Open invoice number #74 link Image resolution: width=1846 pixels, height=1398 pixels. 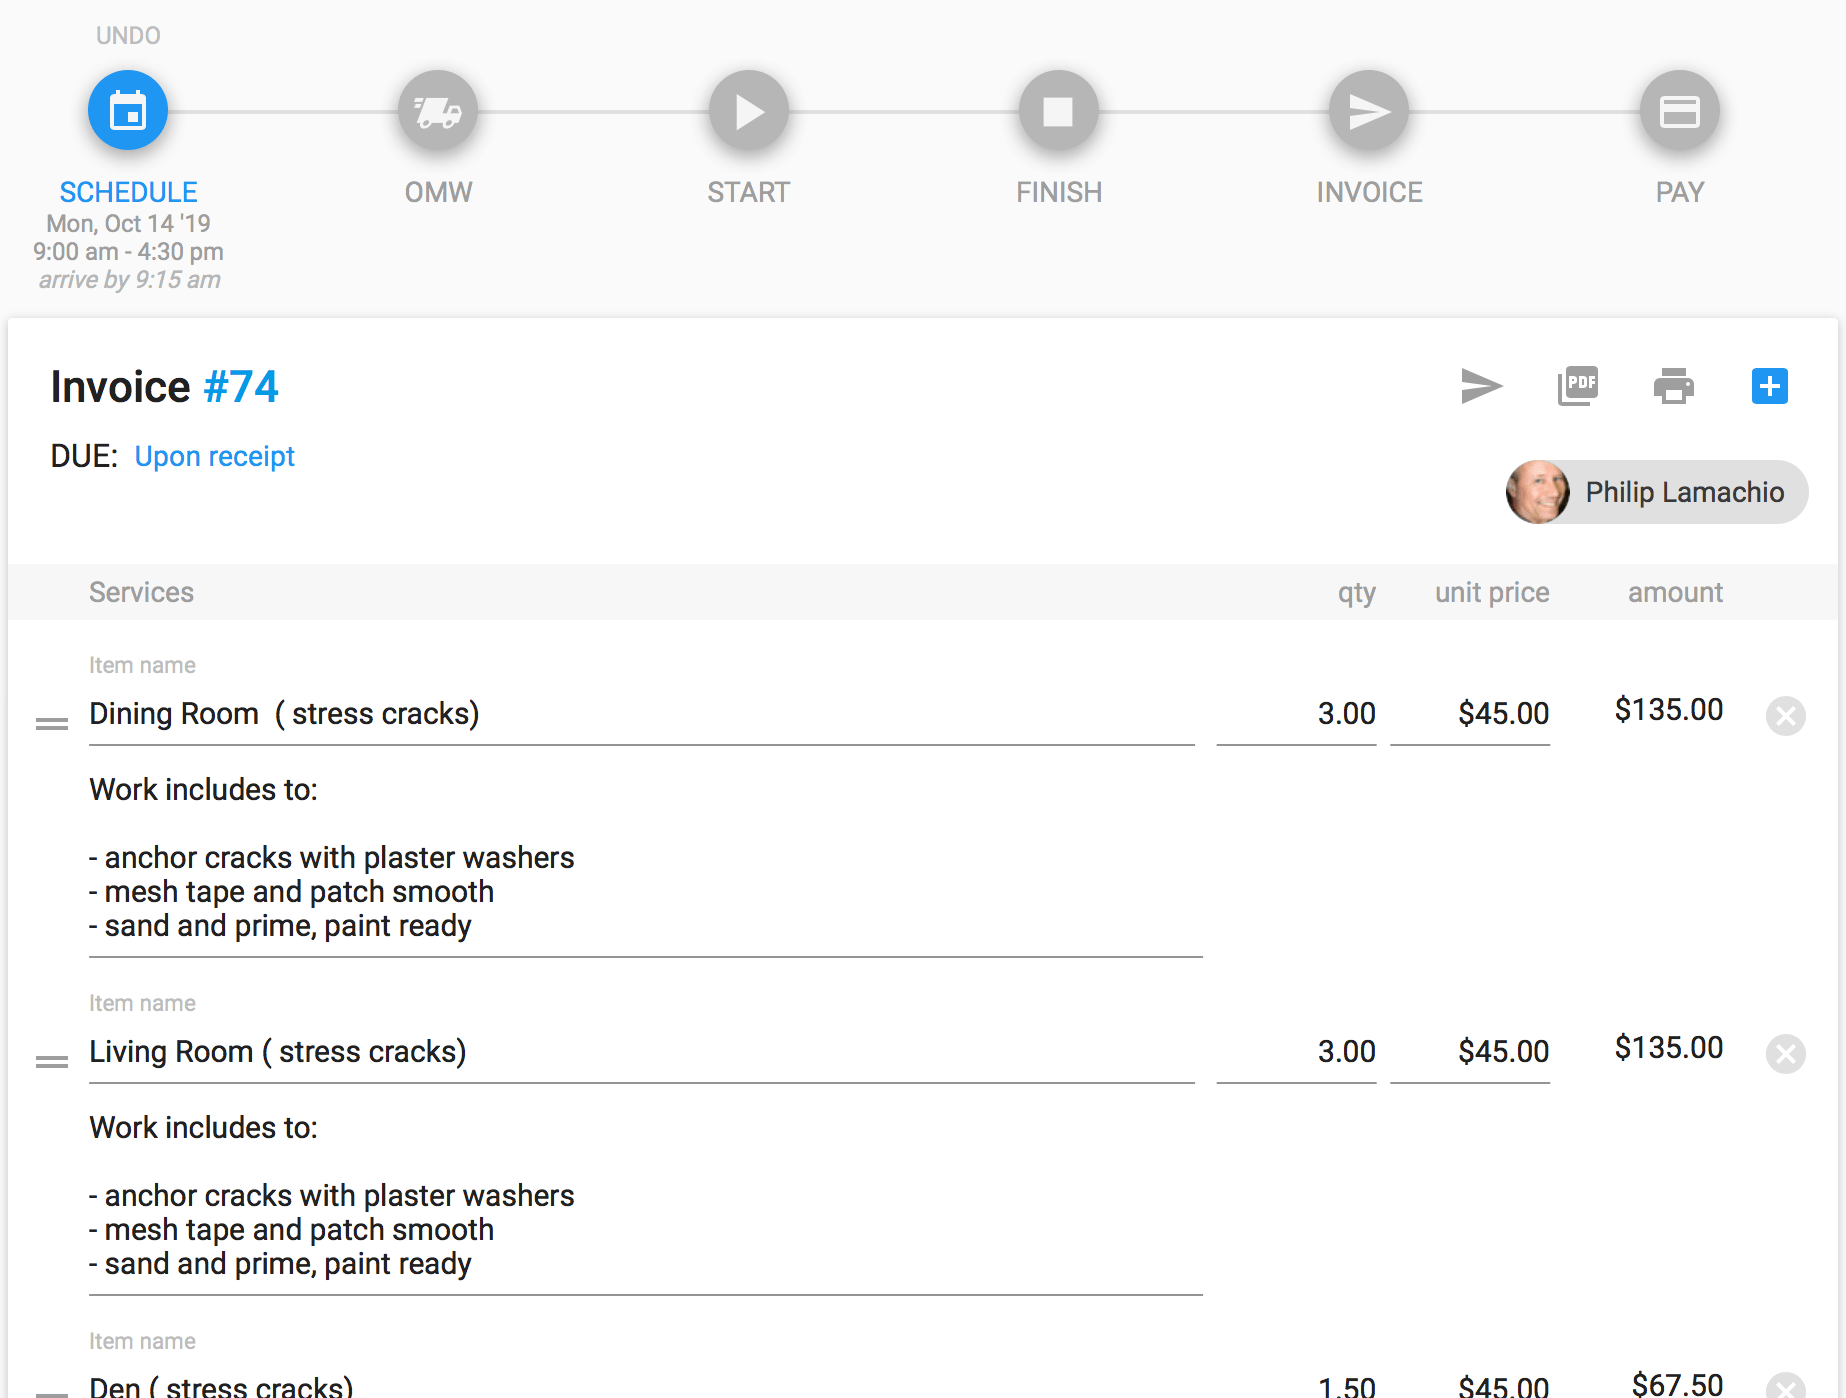[241, 387]
